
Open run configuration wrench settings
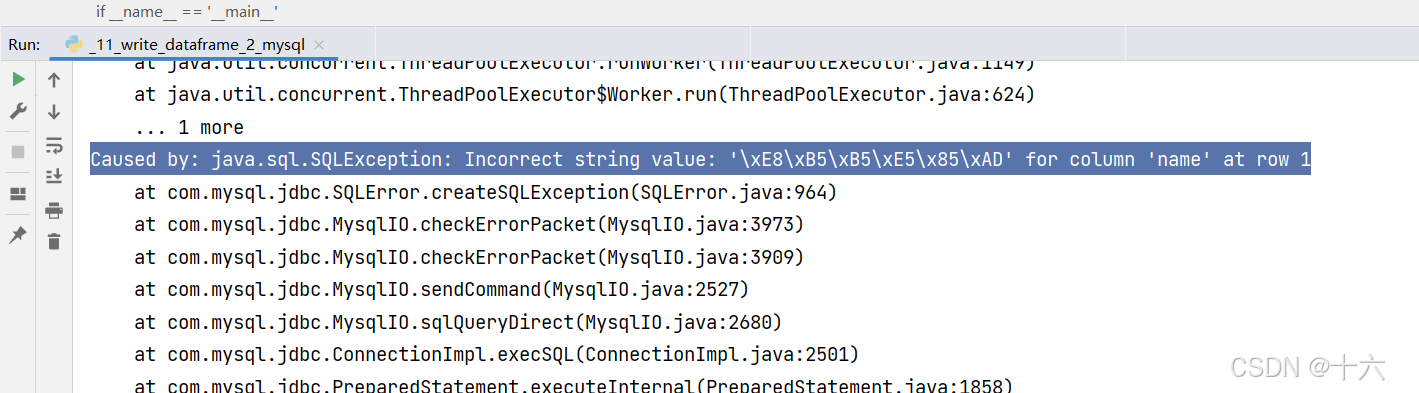[x=18, y=111]
